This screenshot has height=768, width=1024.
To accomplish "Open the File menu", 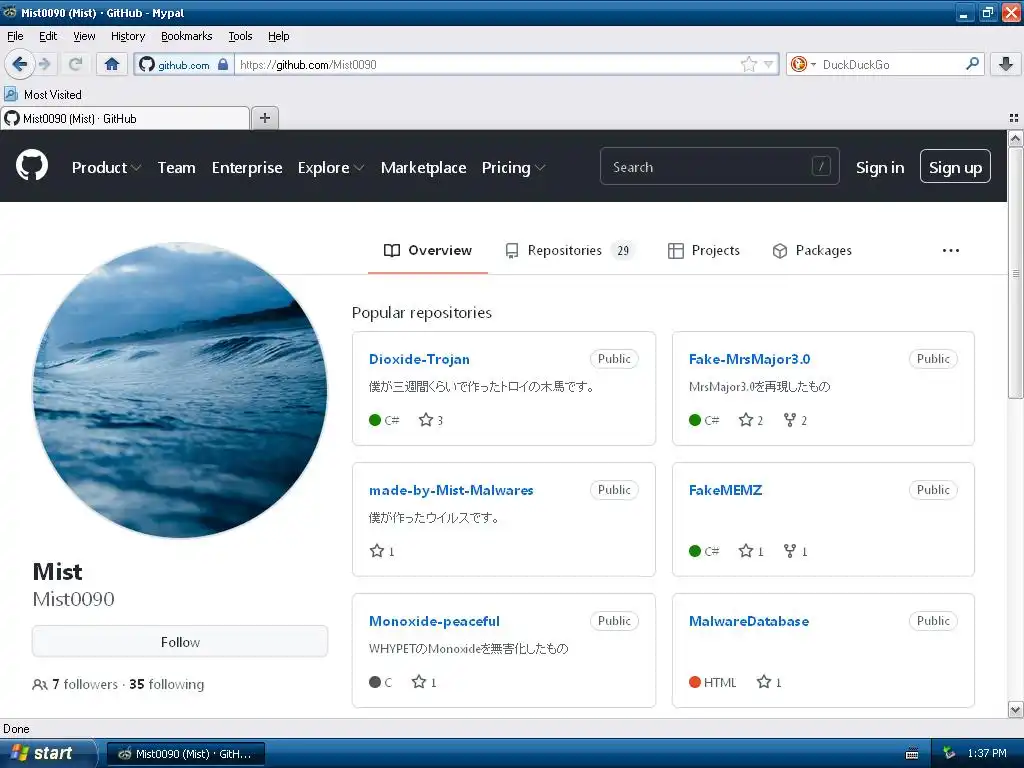I will pyautogui.click(x=15, y=36).
